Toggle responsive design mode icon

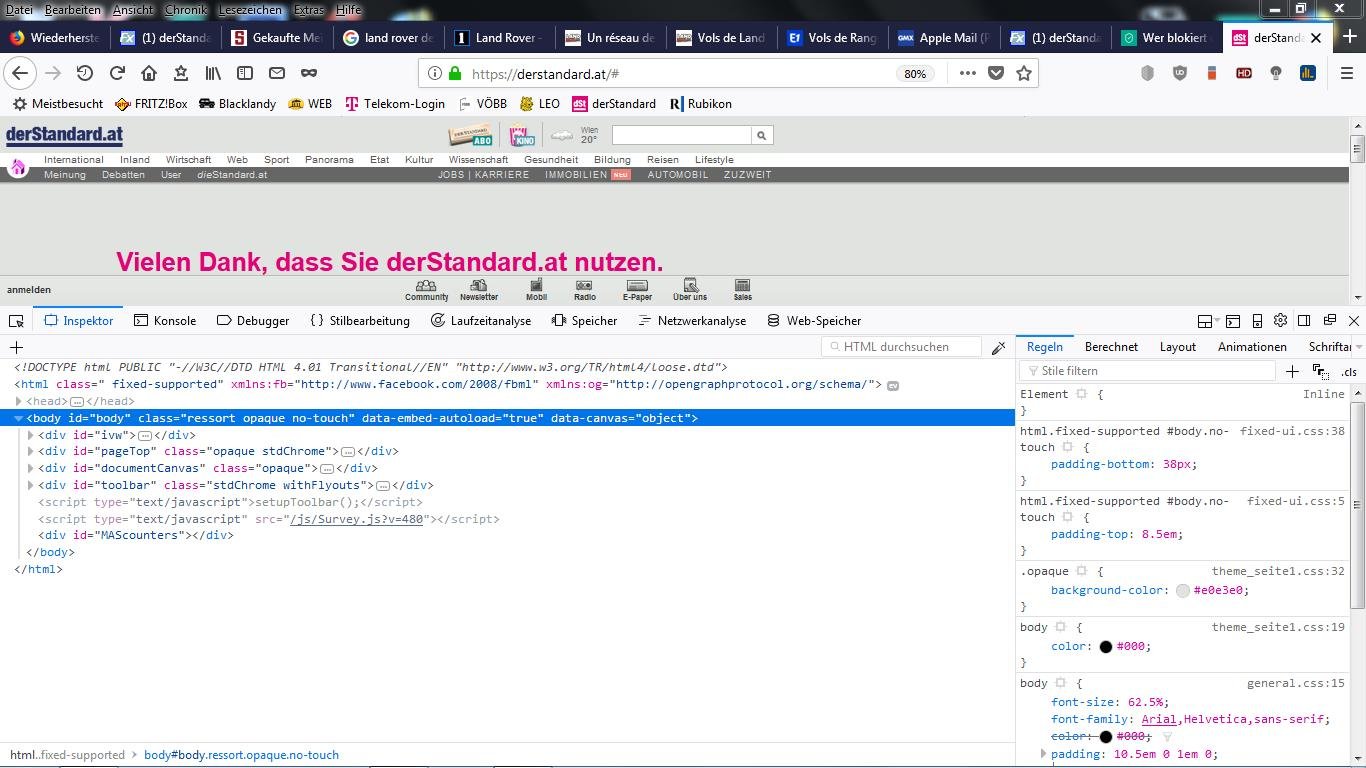(x=1257, y=321)
